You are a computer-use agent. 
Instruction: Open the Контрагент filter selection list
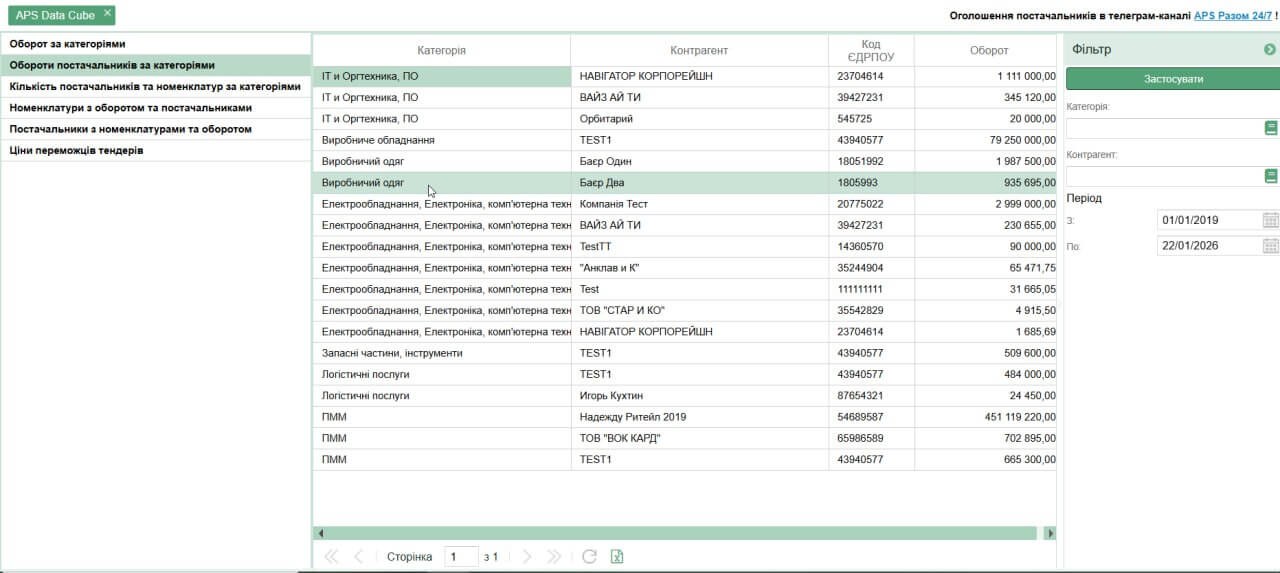[x=1271, y=176]
